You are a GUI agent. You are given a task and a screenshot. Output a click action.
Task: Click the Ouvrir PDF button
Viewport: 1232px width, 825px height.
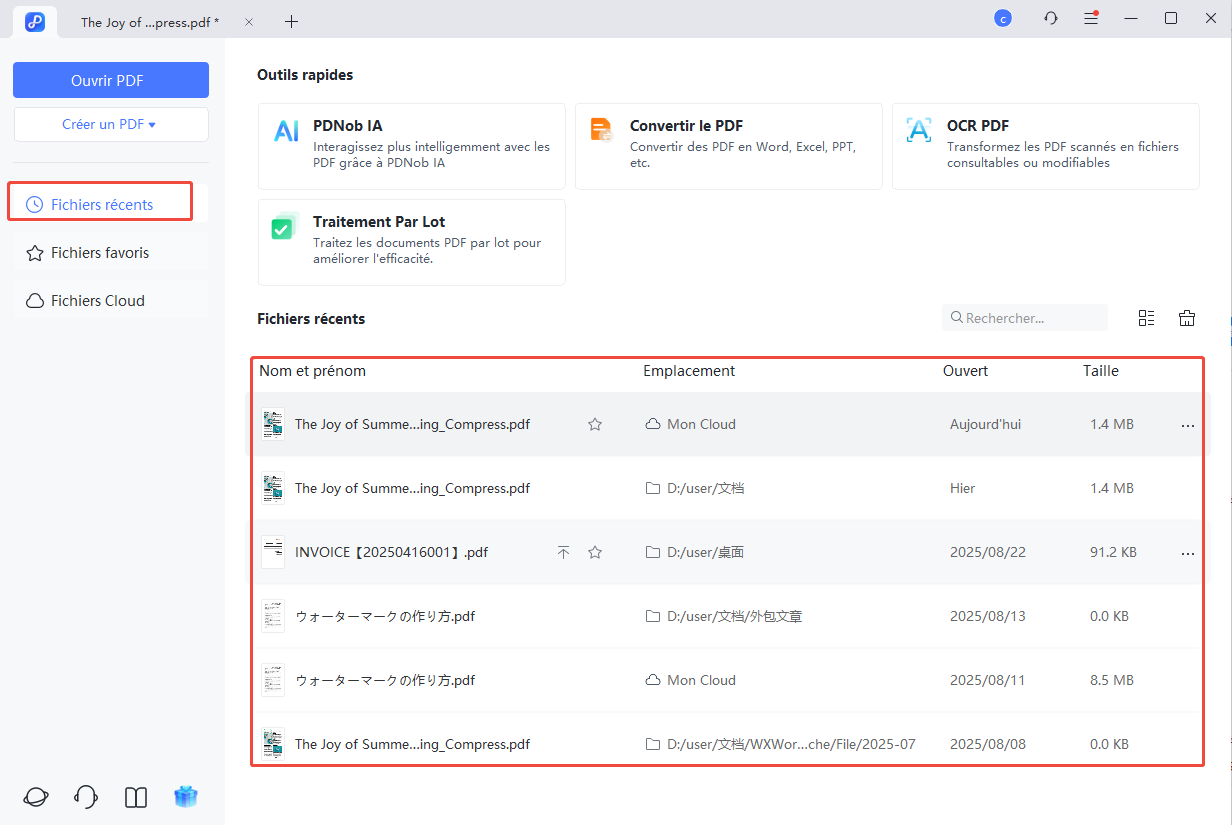(x=110, y=80)
